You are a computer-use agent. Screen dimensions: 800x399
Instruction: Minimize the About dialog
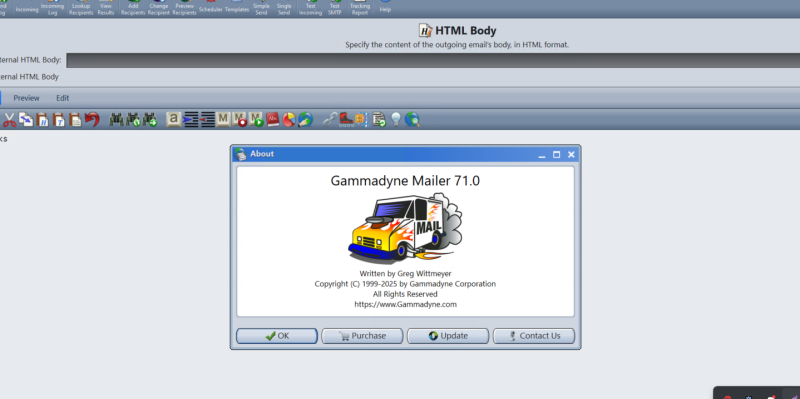542,155
